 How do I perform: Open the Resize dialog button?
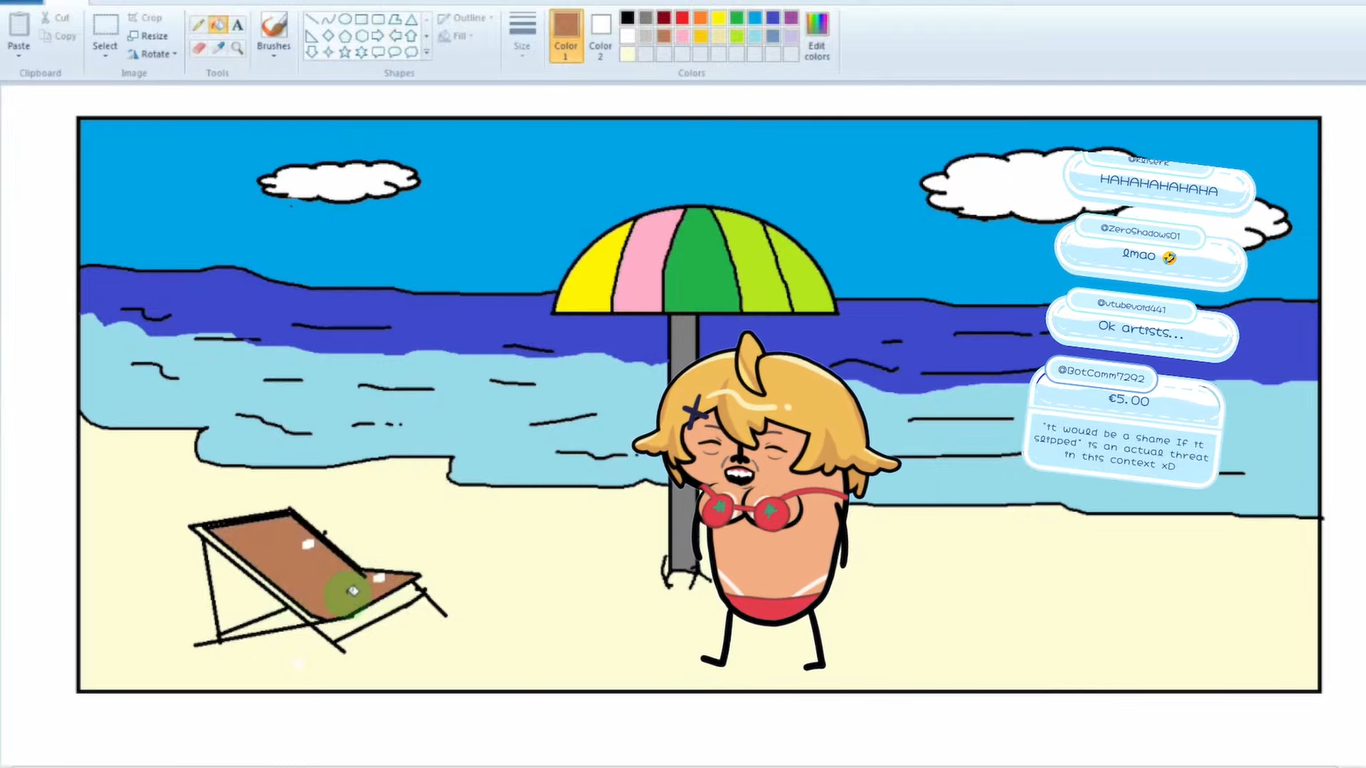pyautogui.click(x=148, y=36)
